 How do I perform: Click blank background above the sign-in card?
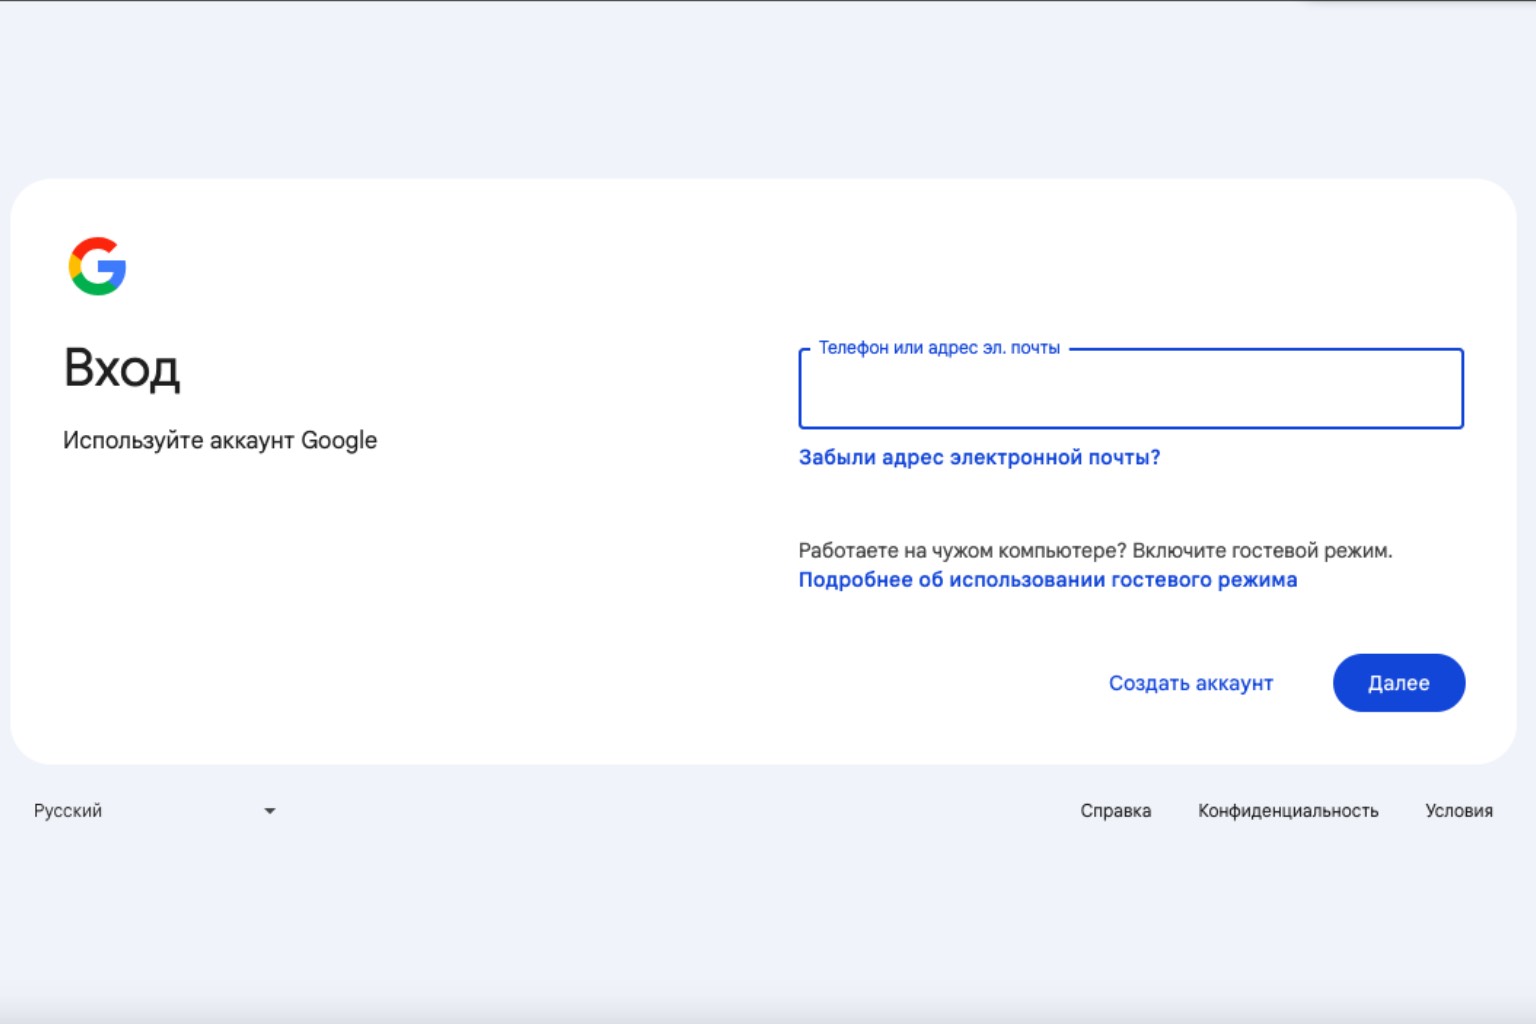tap(768, 90)
